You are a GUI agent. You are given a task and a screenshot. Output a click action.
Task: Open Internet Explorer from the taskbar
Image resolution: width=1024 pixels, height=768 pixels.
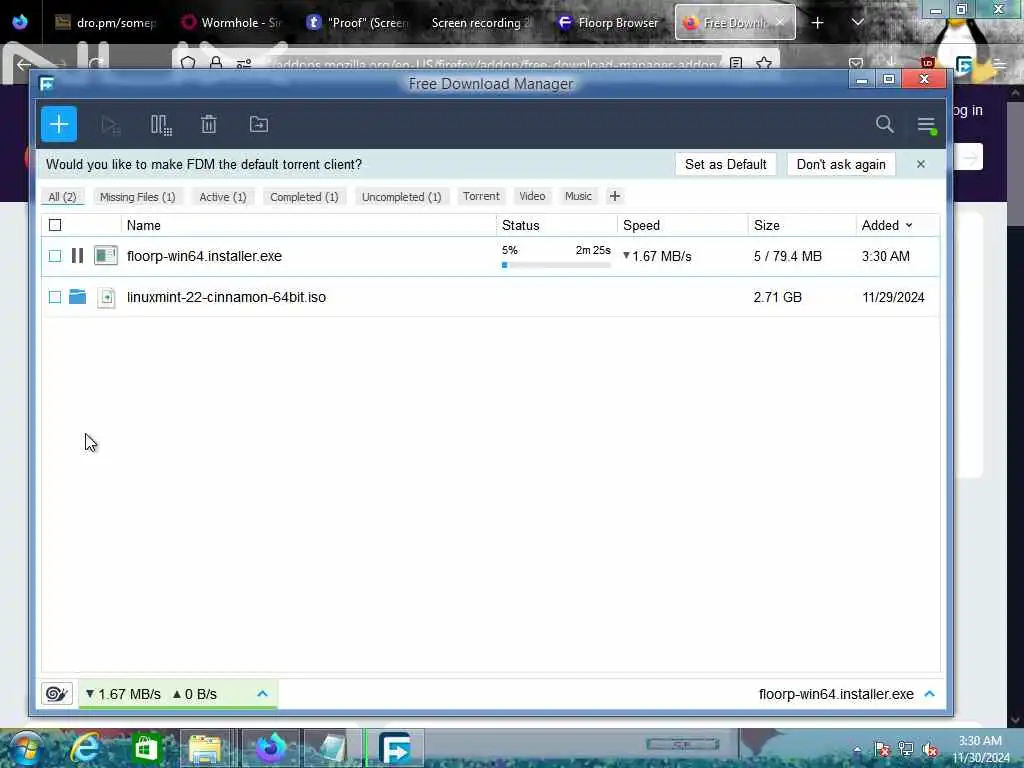86,748
